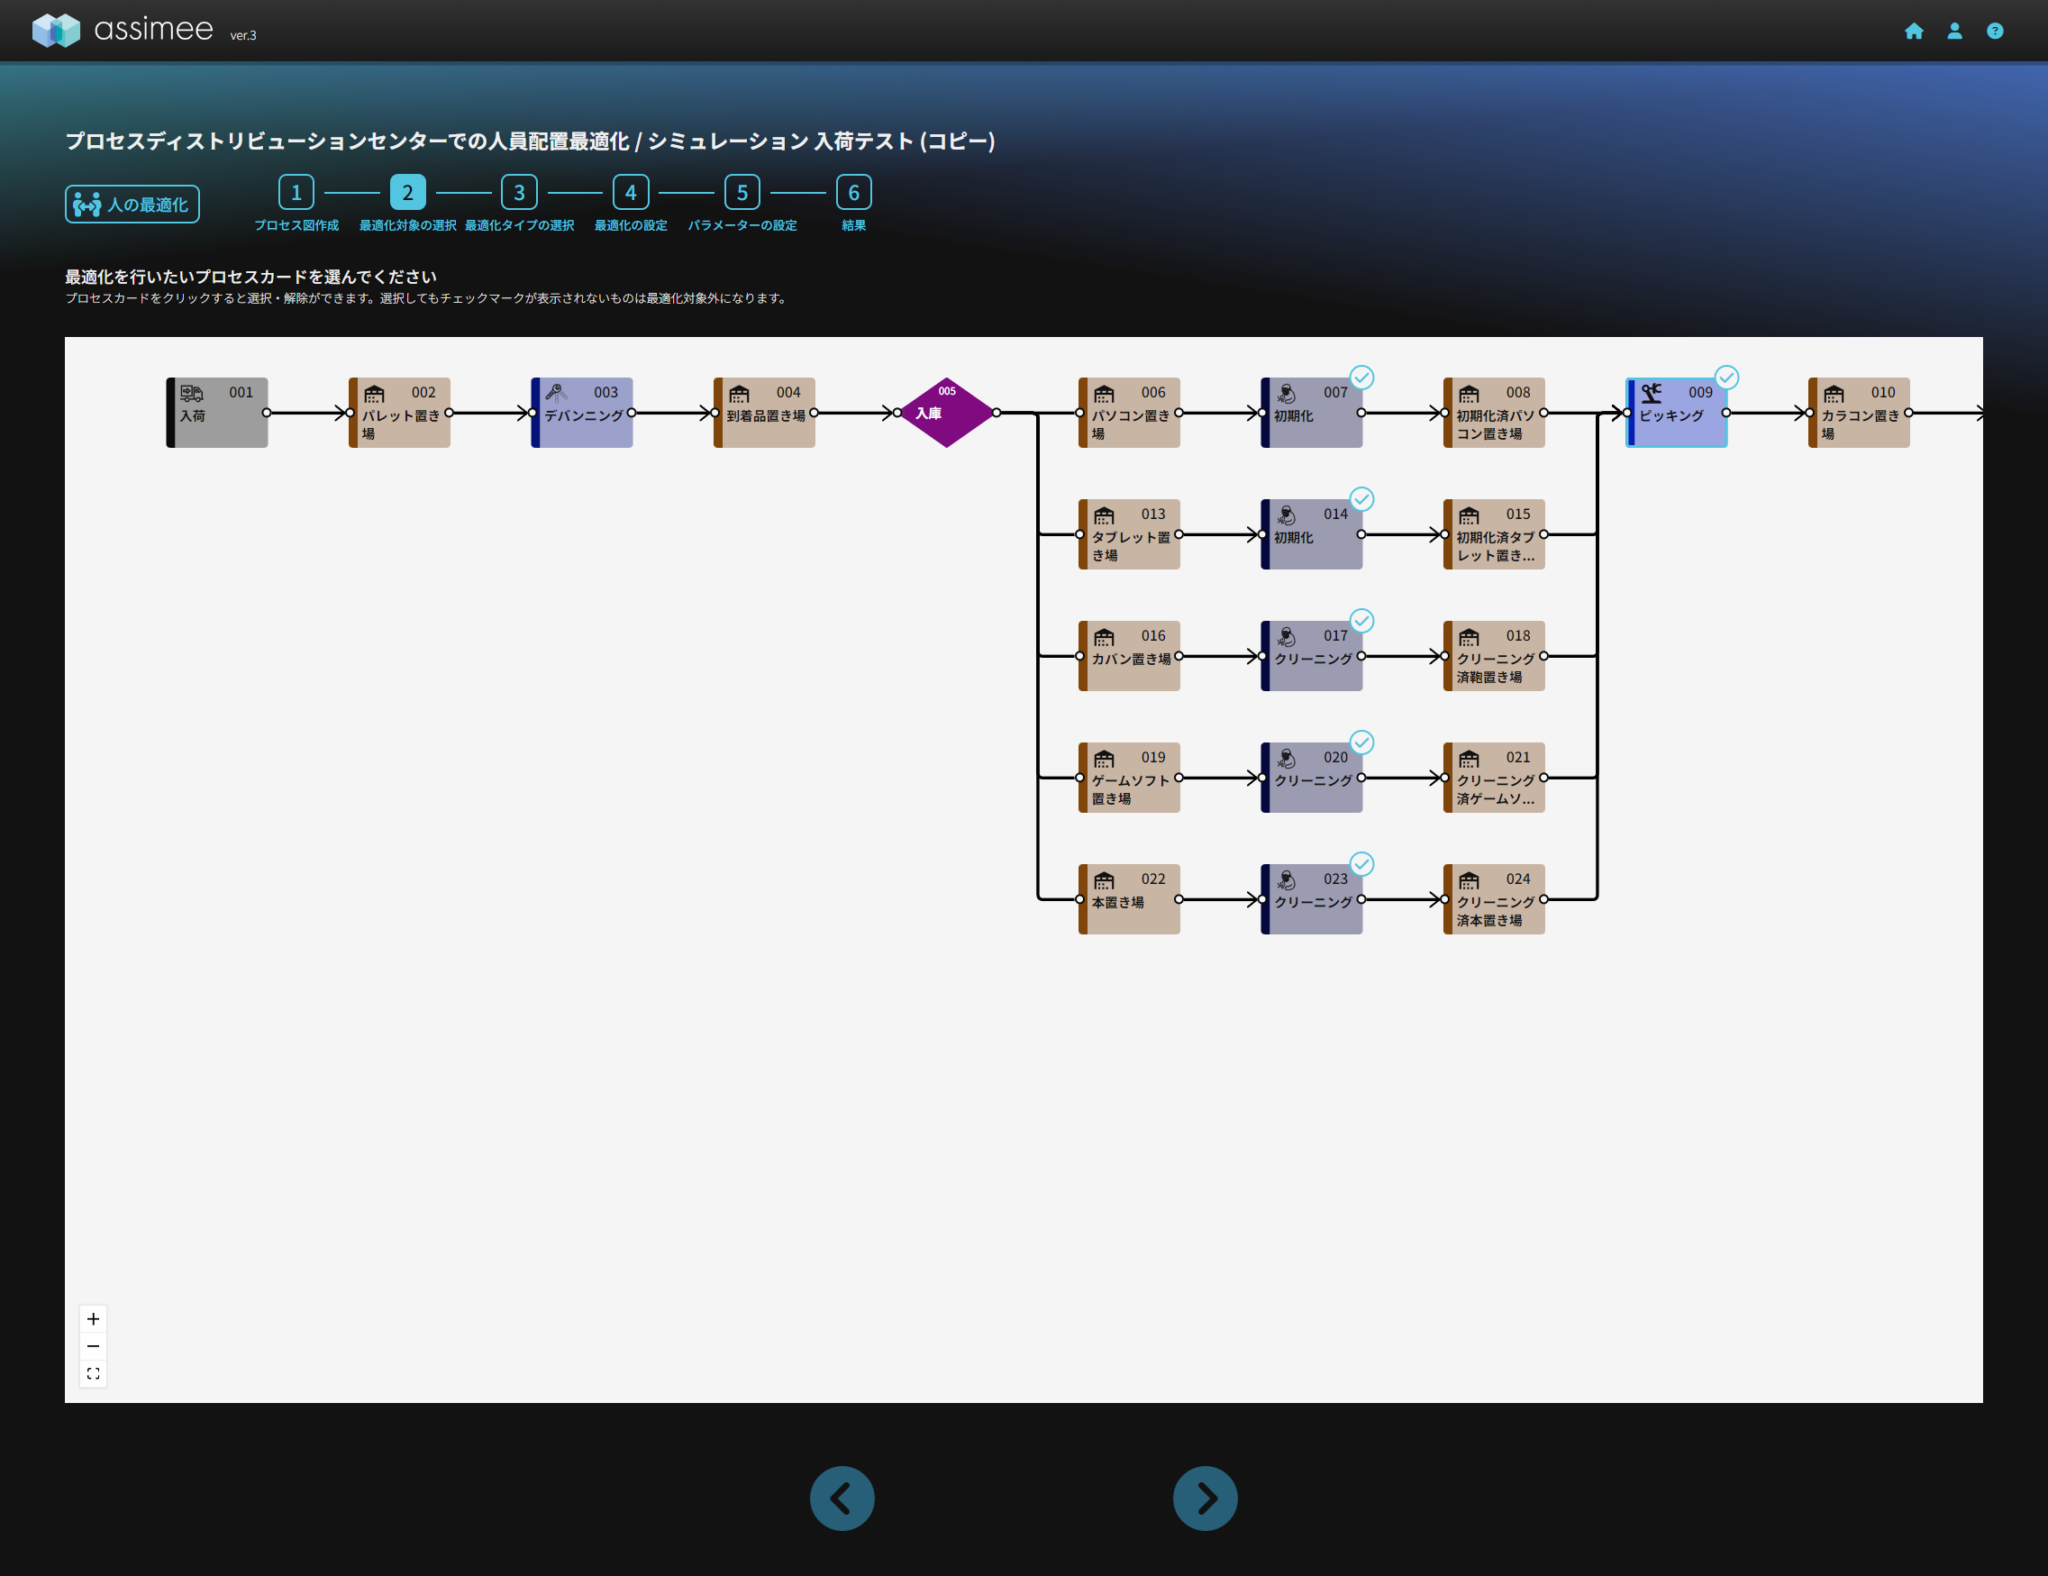
Task: Go to step 3 最適化タイプの選択
Action: pyautogui.click(x=519, y=192)
